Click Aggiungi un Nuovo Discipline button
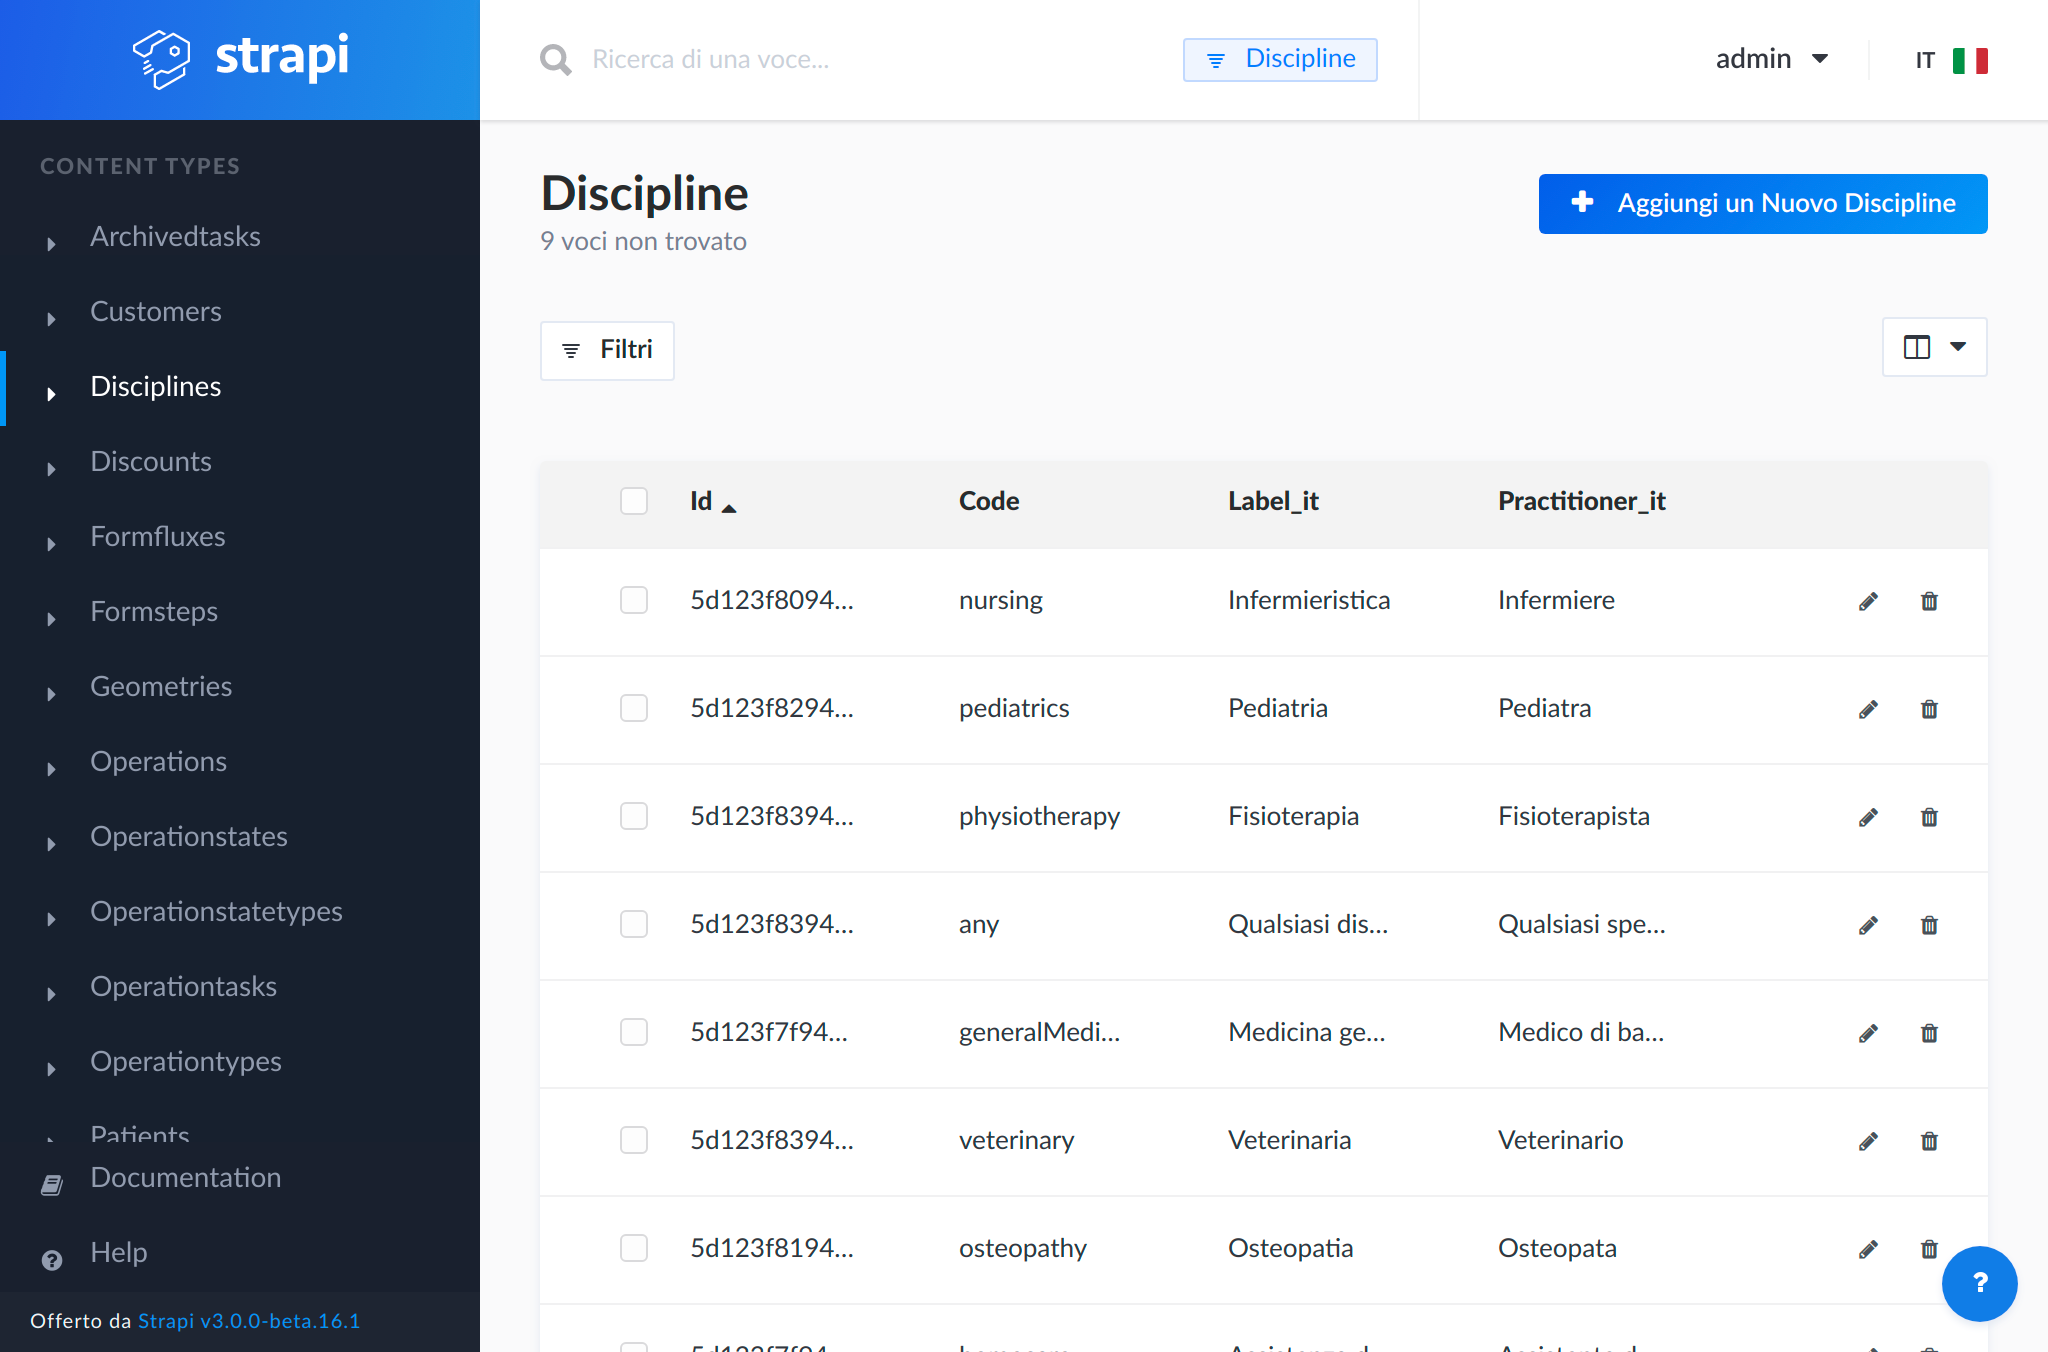This screenshot has width=2048, height=1352. tap(1762, 203)
